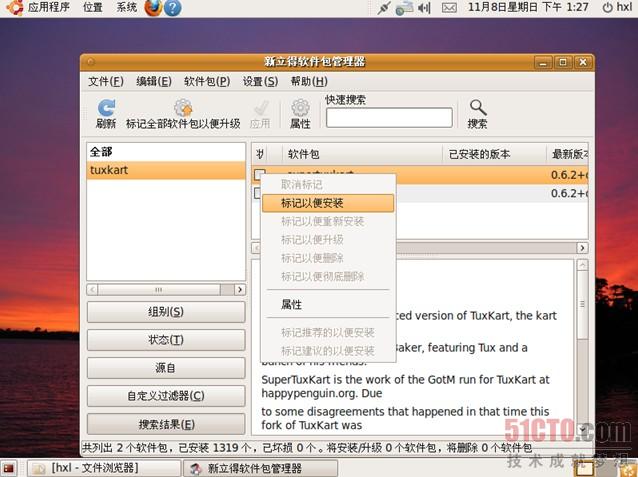Click the 软件包 column header
This screenshot has width=638, height=477.
(362, 154)
